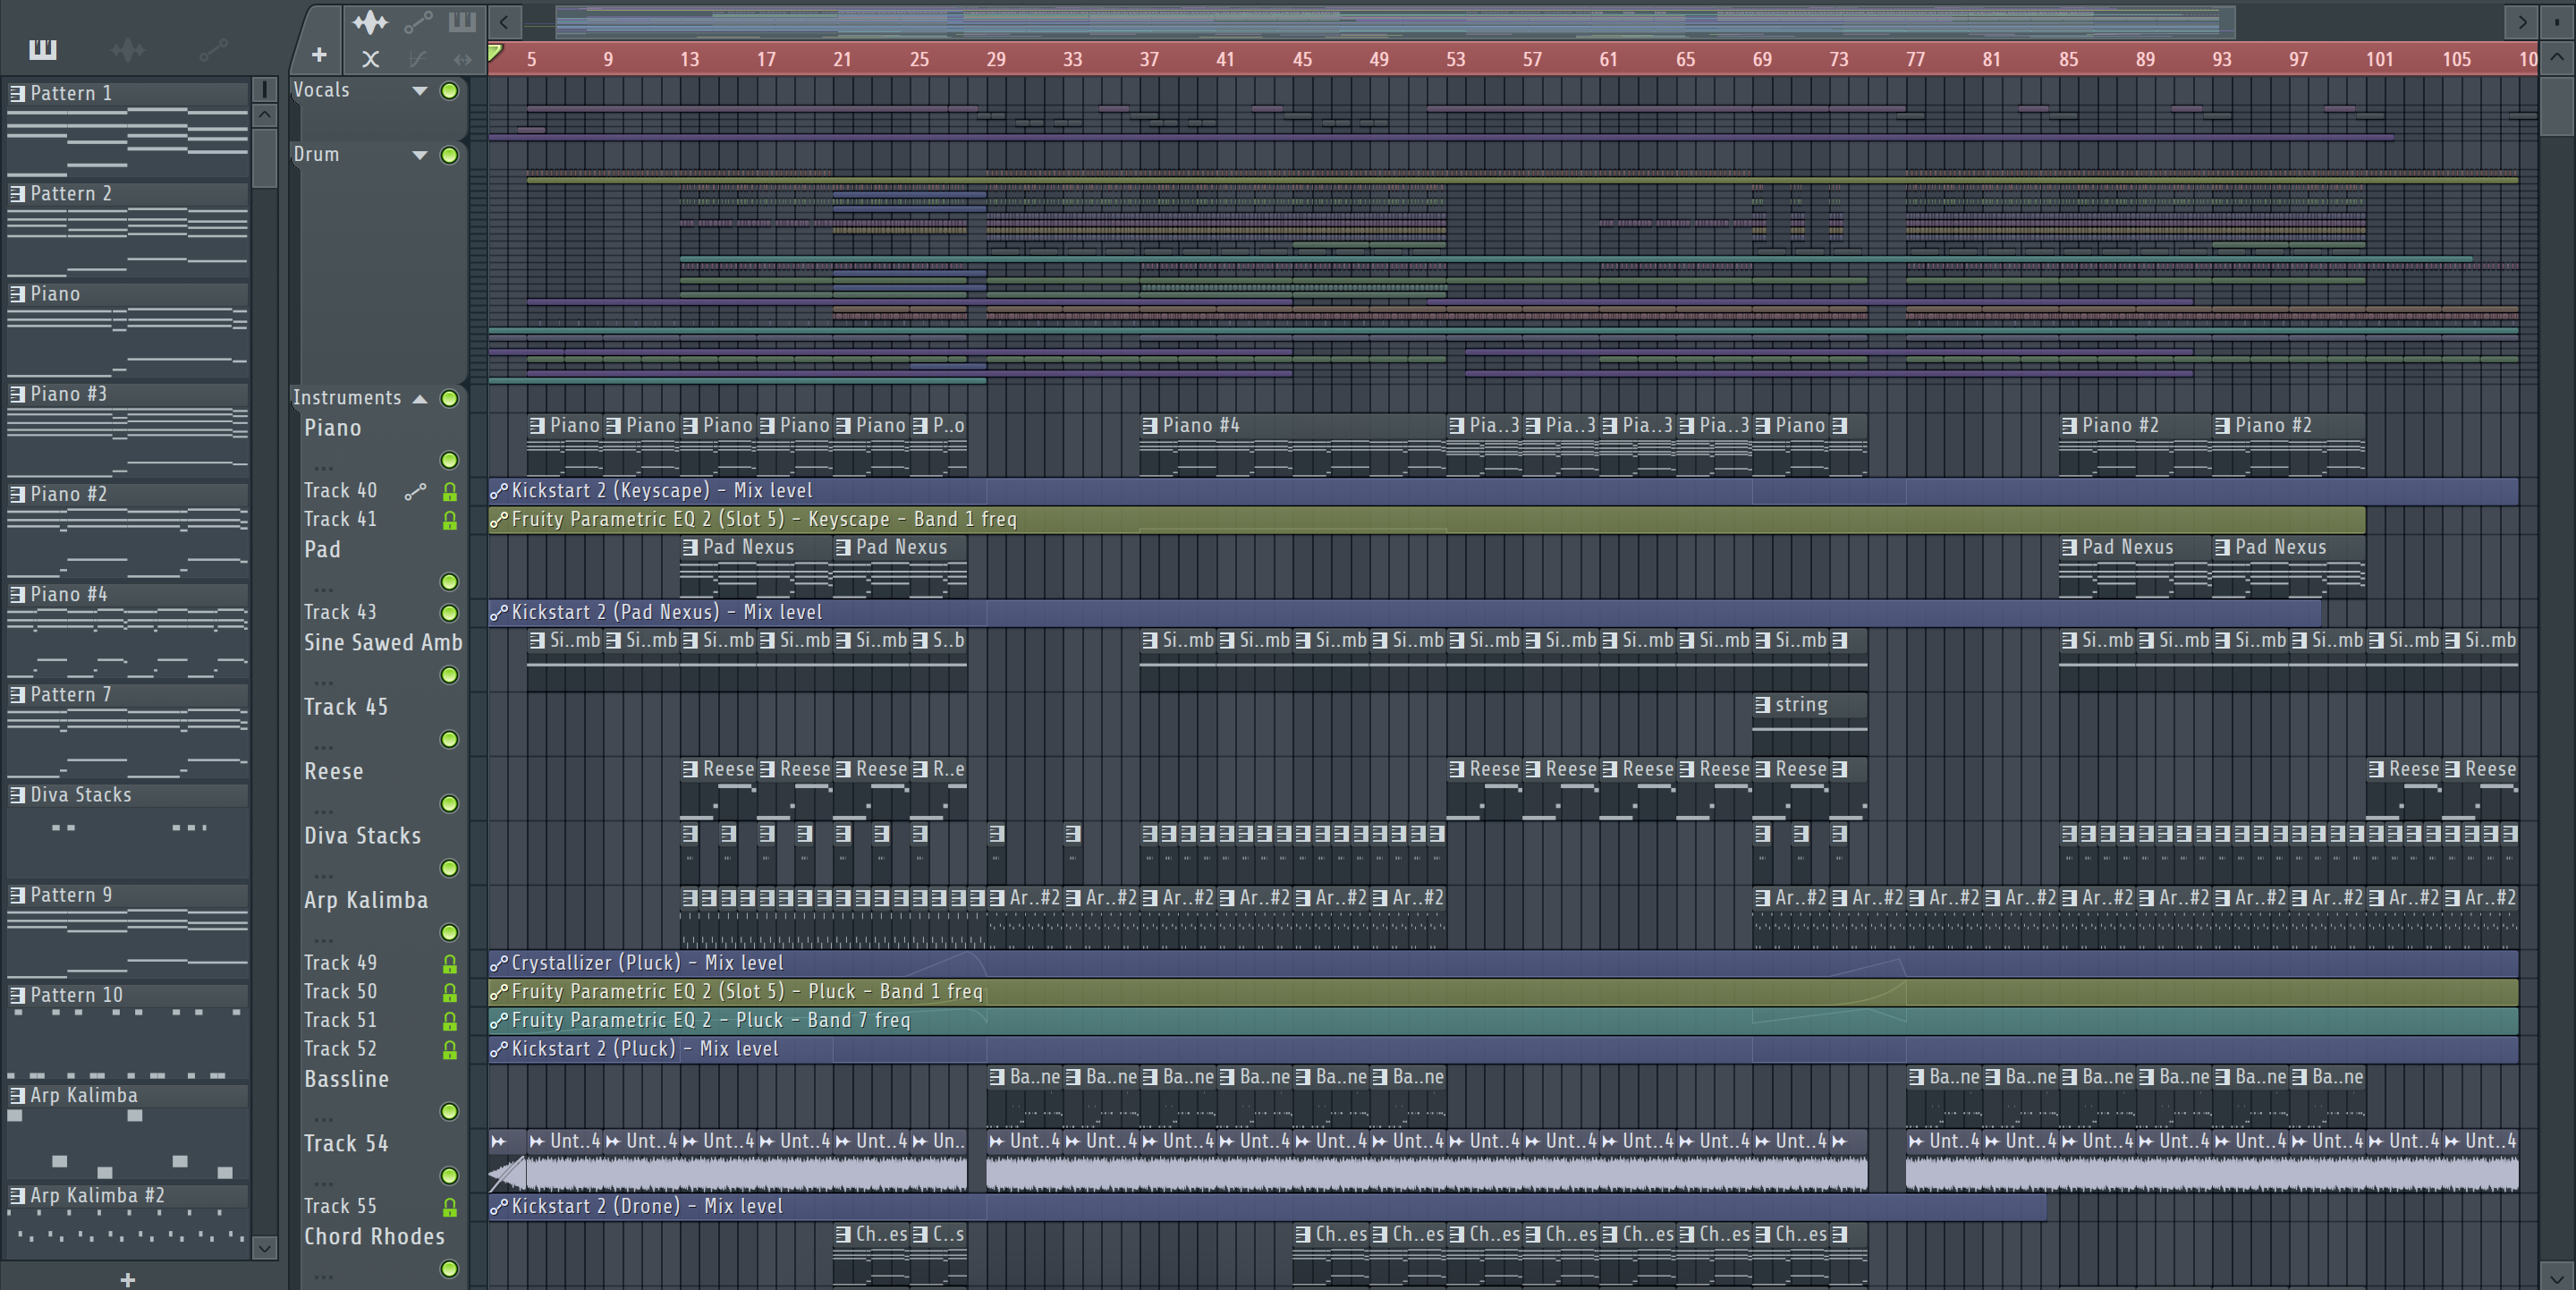Mute the Drum group track

[x=450, y=155]
